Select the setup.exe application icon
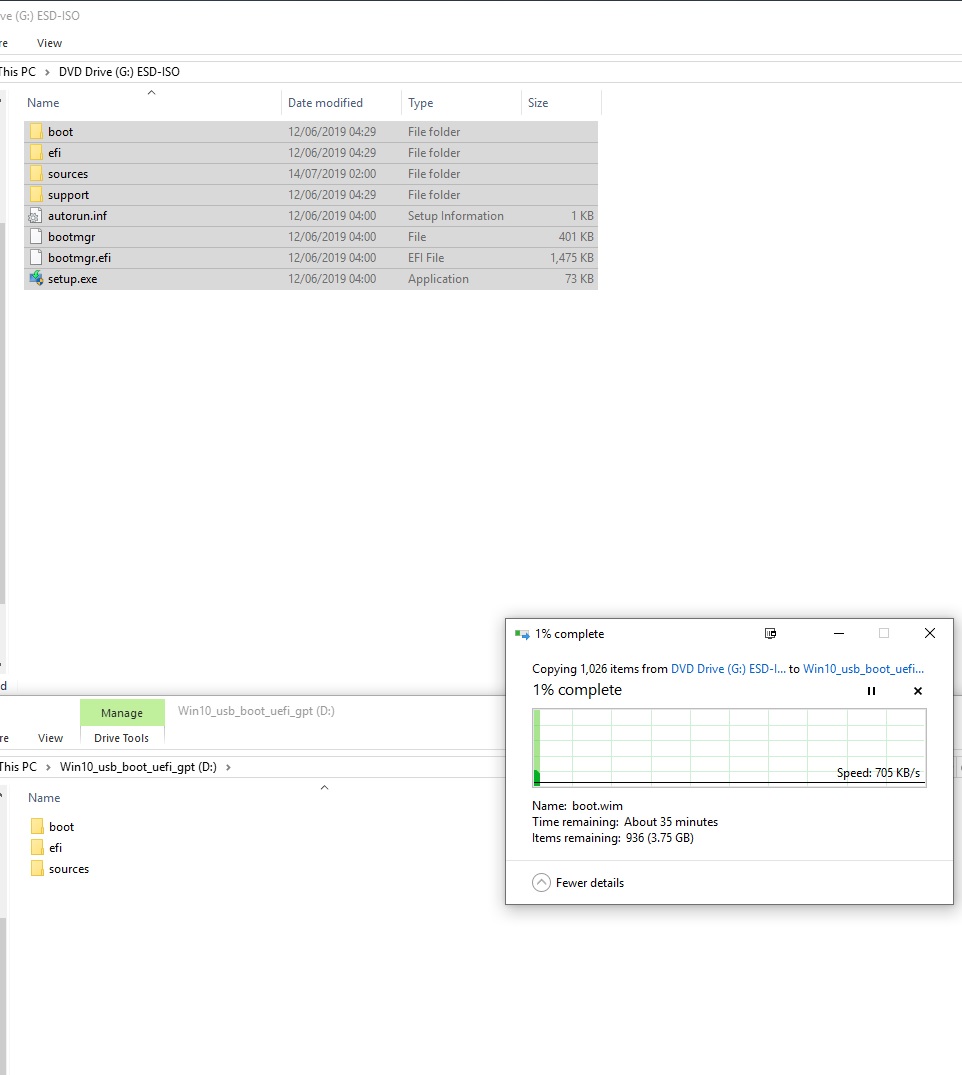 36,278
